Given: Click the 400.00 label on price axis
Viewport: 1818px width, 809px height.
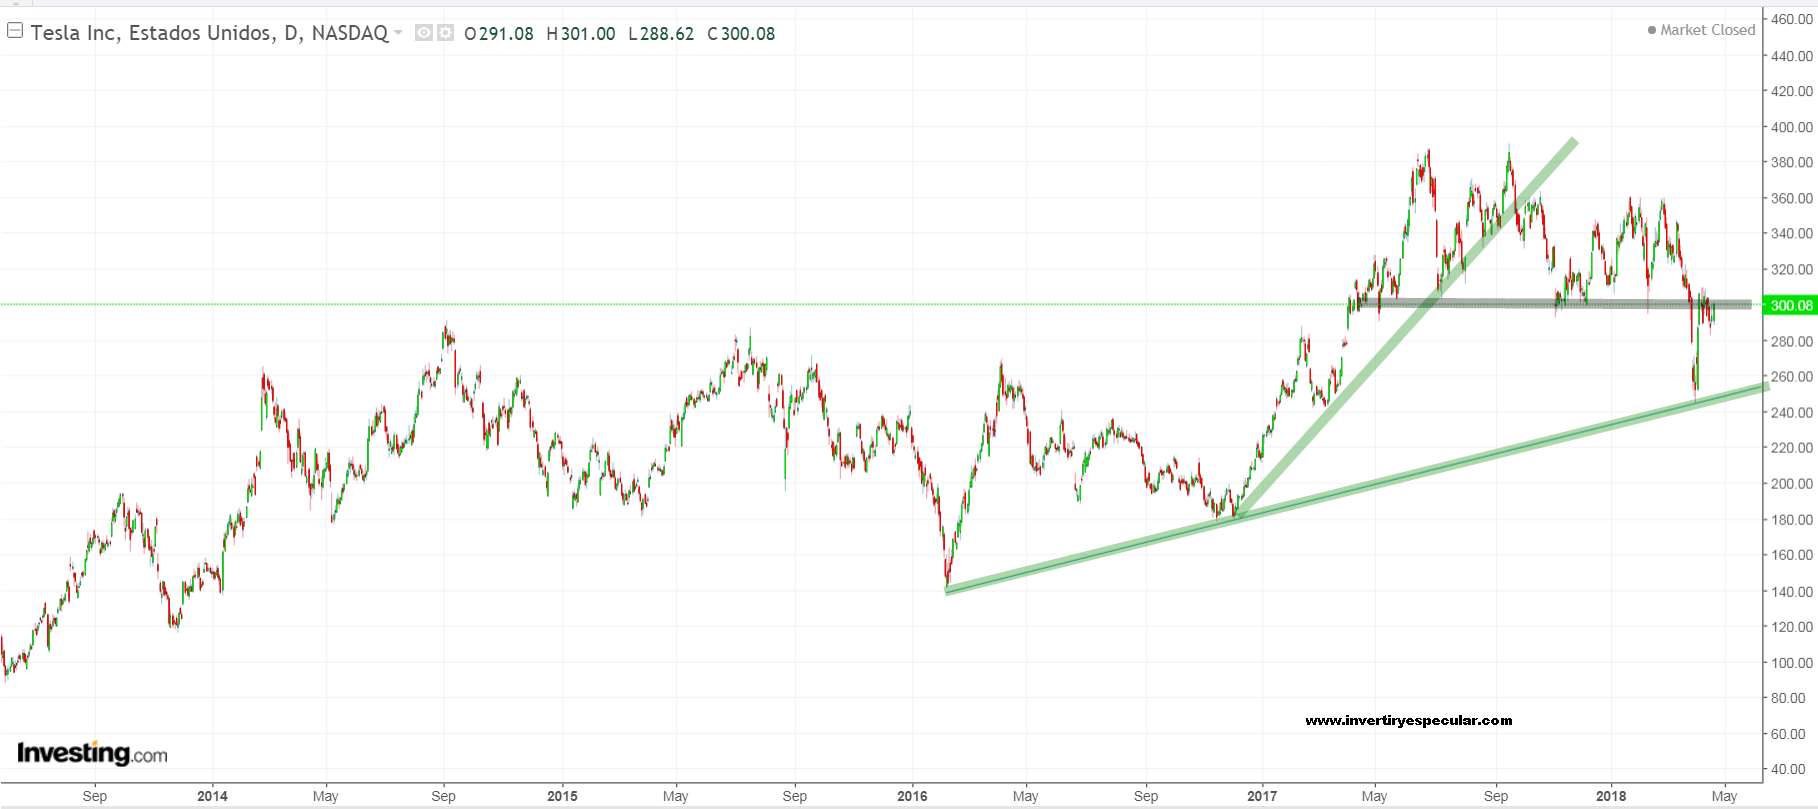Looking at the screenshot, I should click(1791, 127).
